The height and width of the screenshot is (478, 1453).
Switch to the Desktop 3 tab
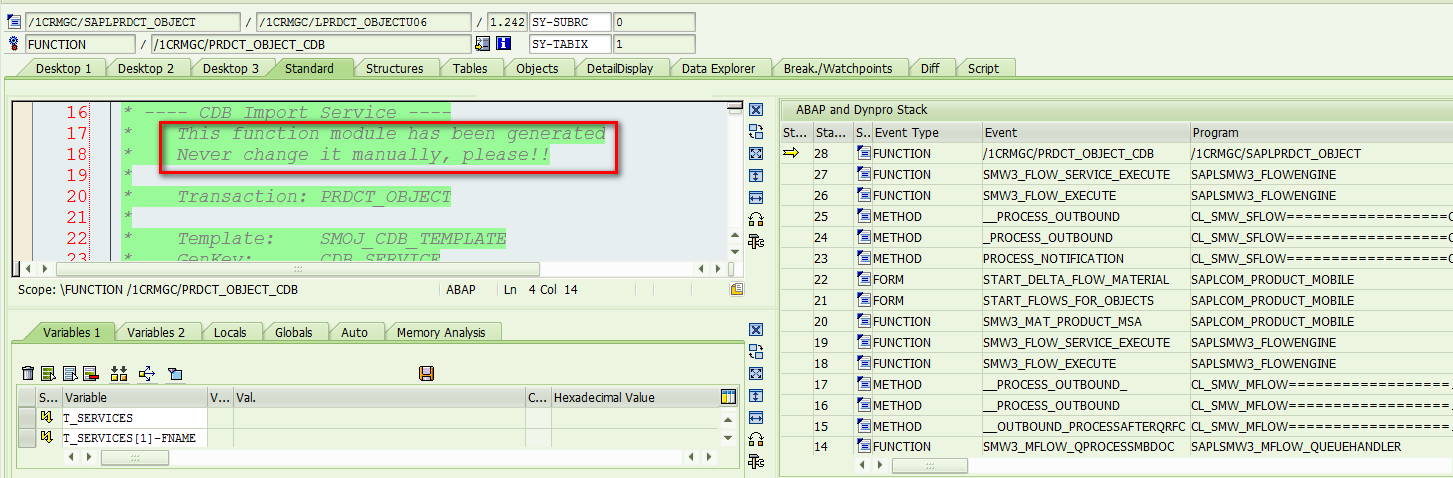click(231, 68)
